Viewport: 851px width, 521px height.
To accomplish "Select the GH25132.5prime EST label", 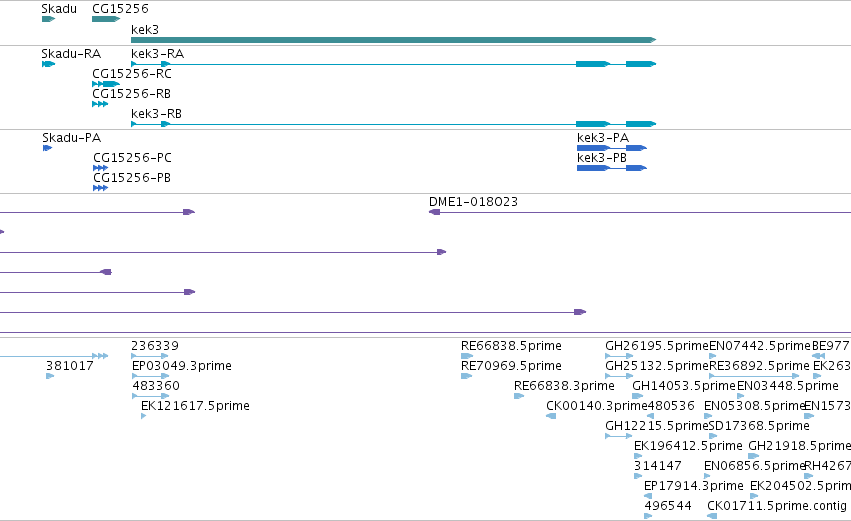I will pos(657,366).
